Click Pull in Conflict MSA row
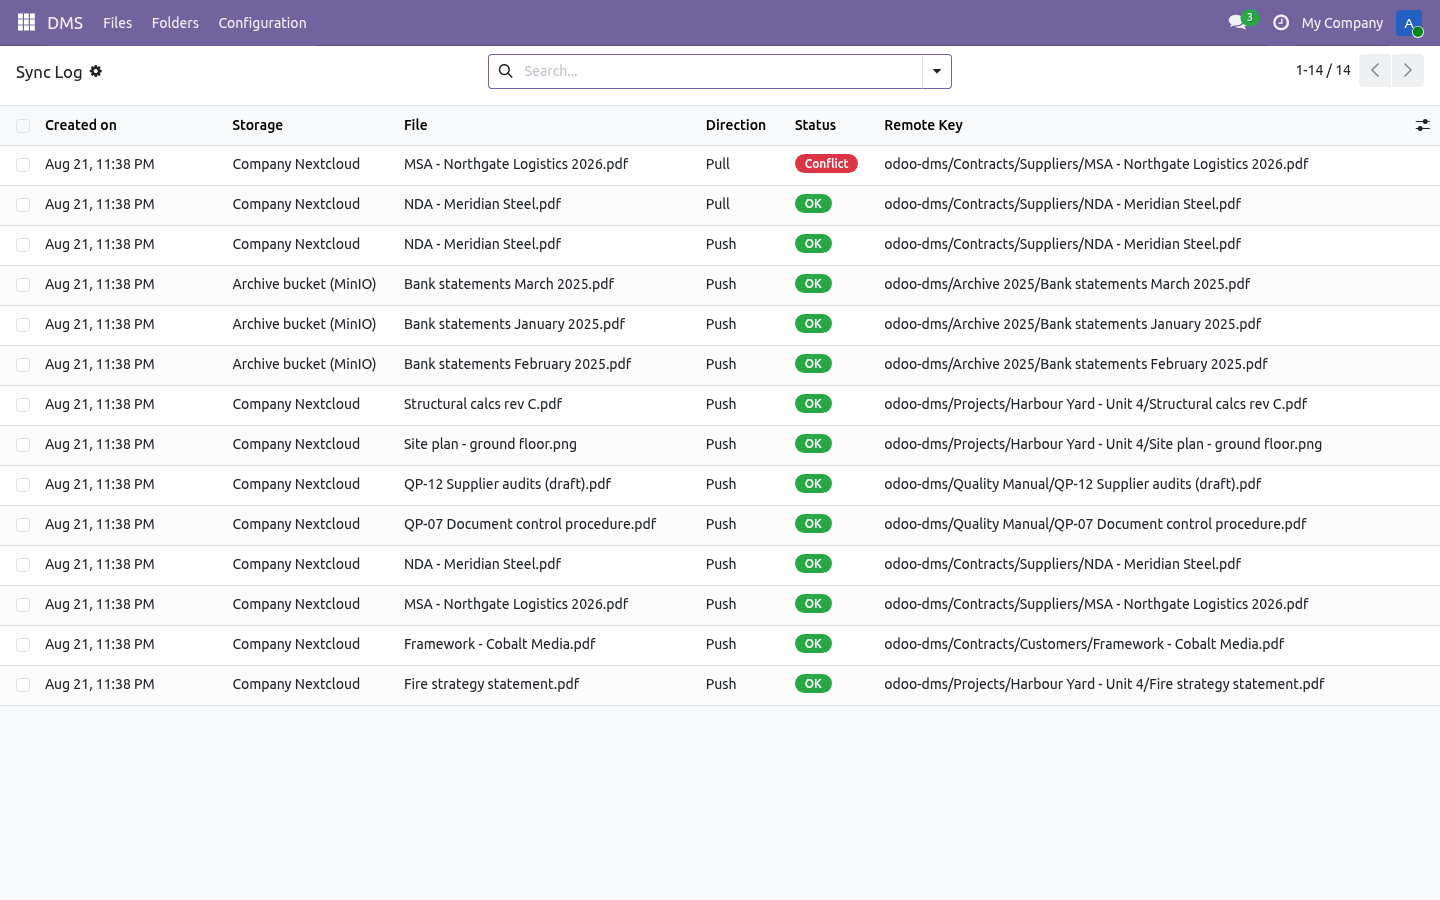Viewport: 1440px width, 900px height. 718,164
